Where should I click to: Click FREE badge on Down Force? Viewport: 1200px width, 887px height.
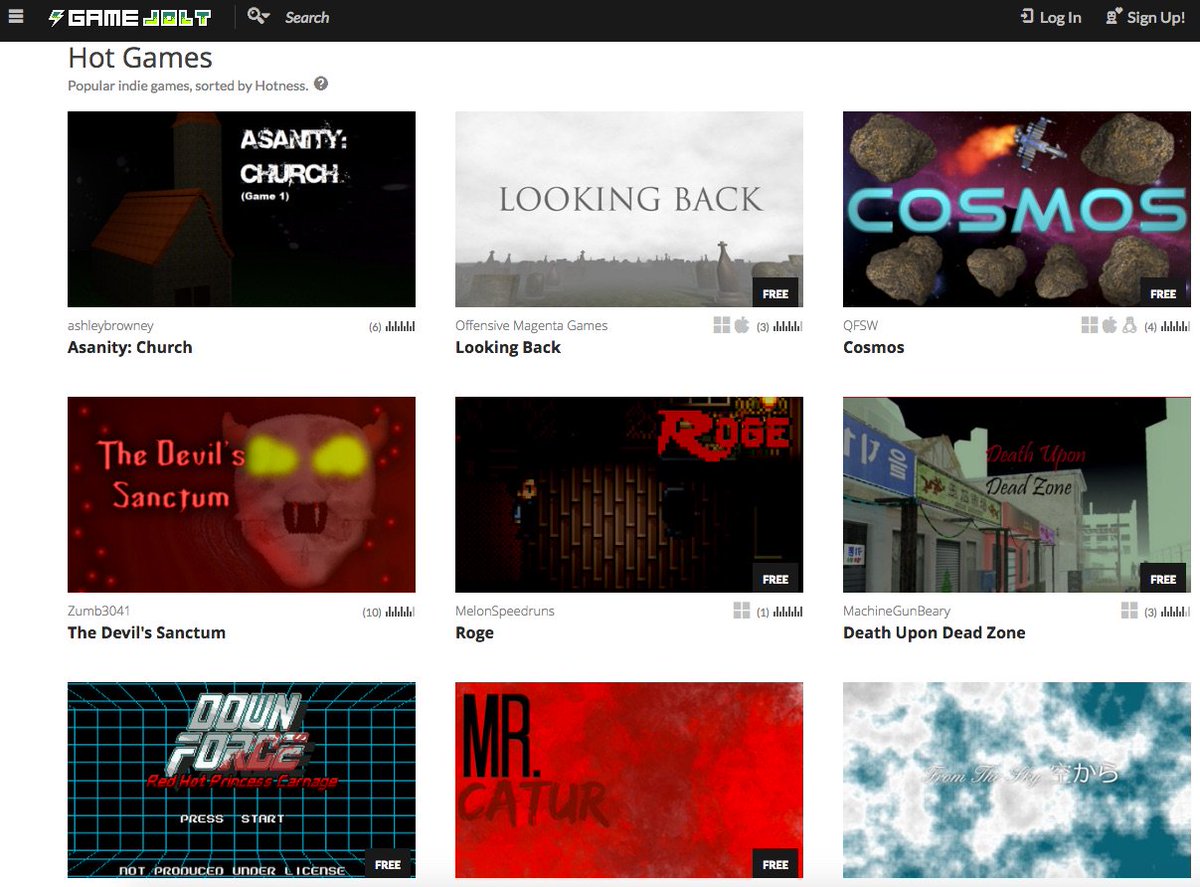[388, 864]
